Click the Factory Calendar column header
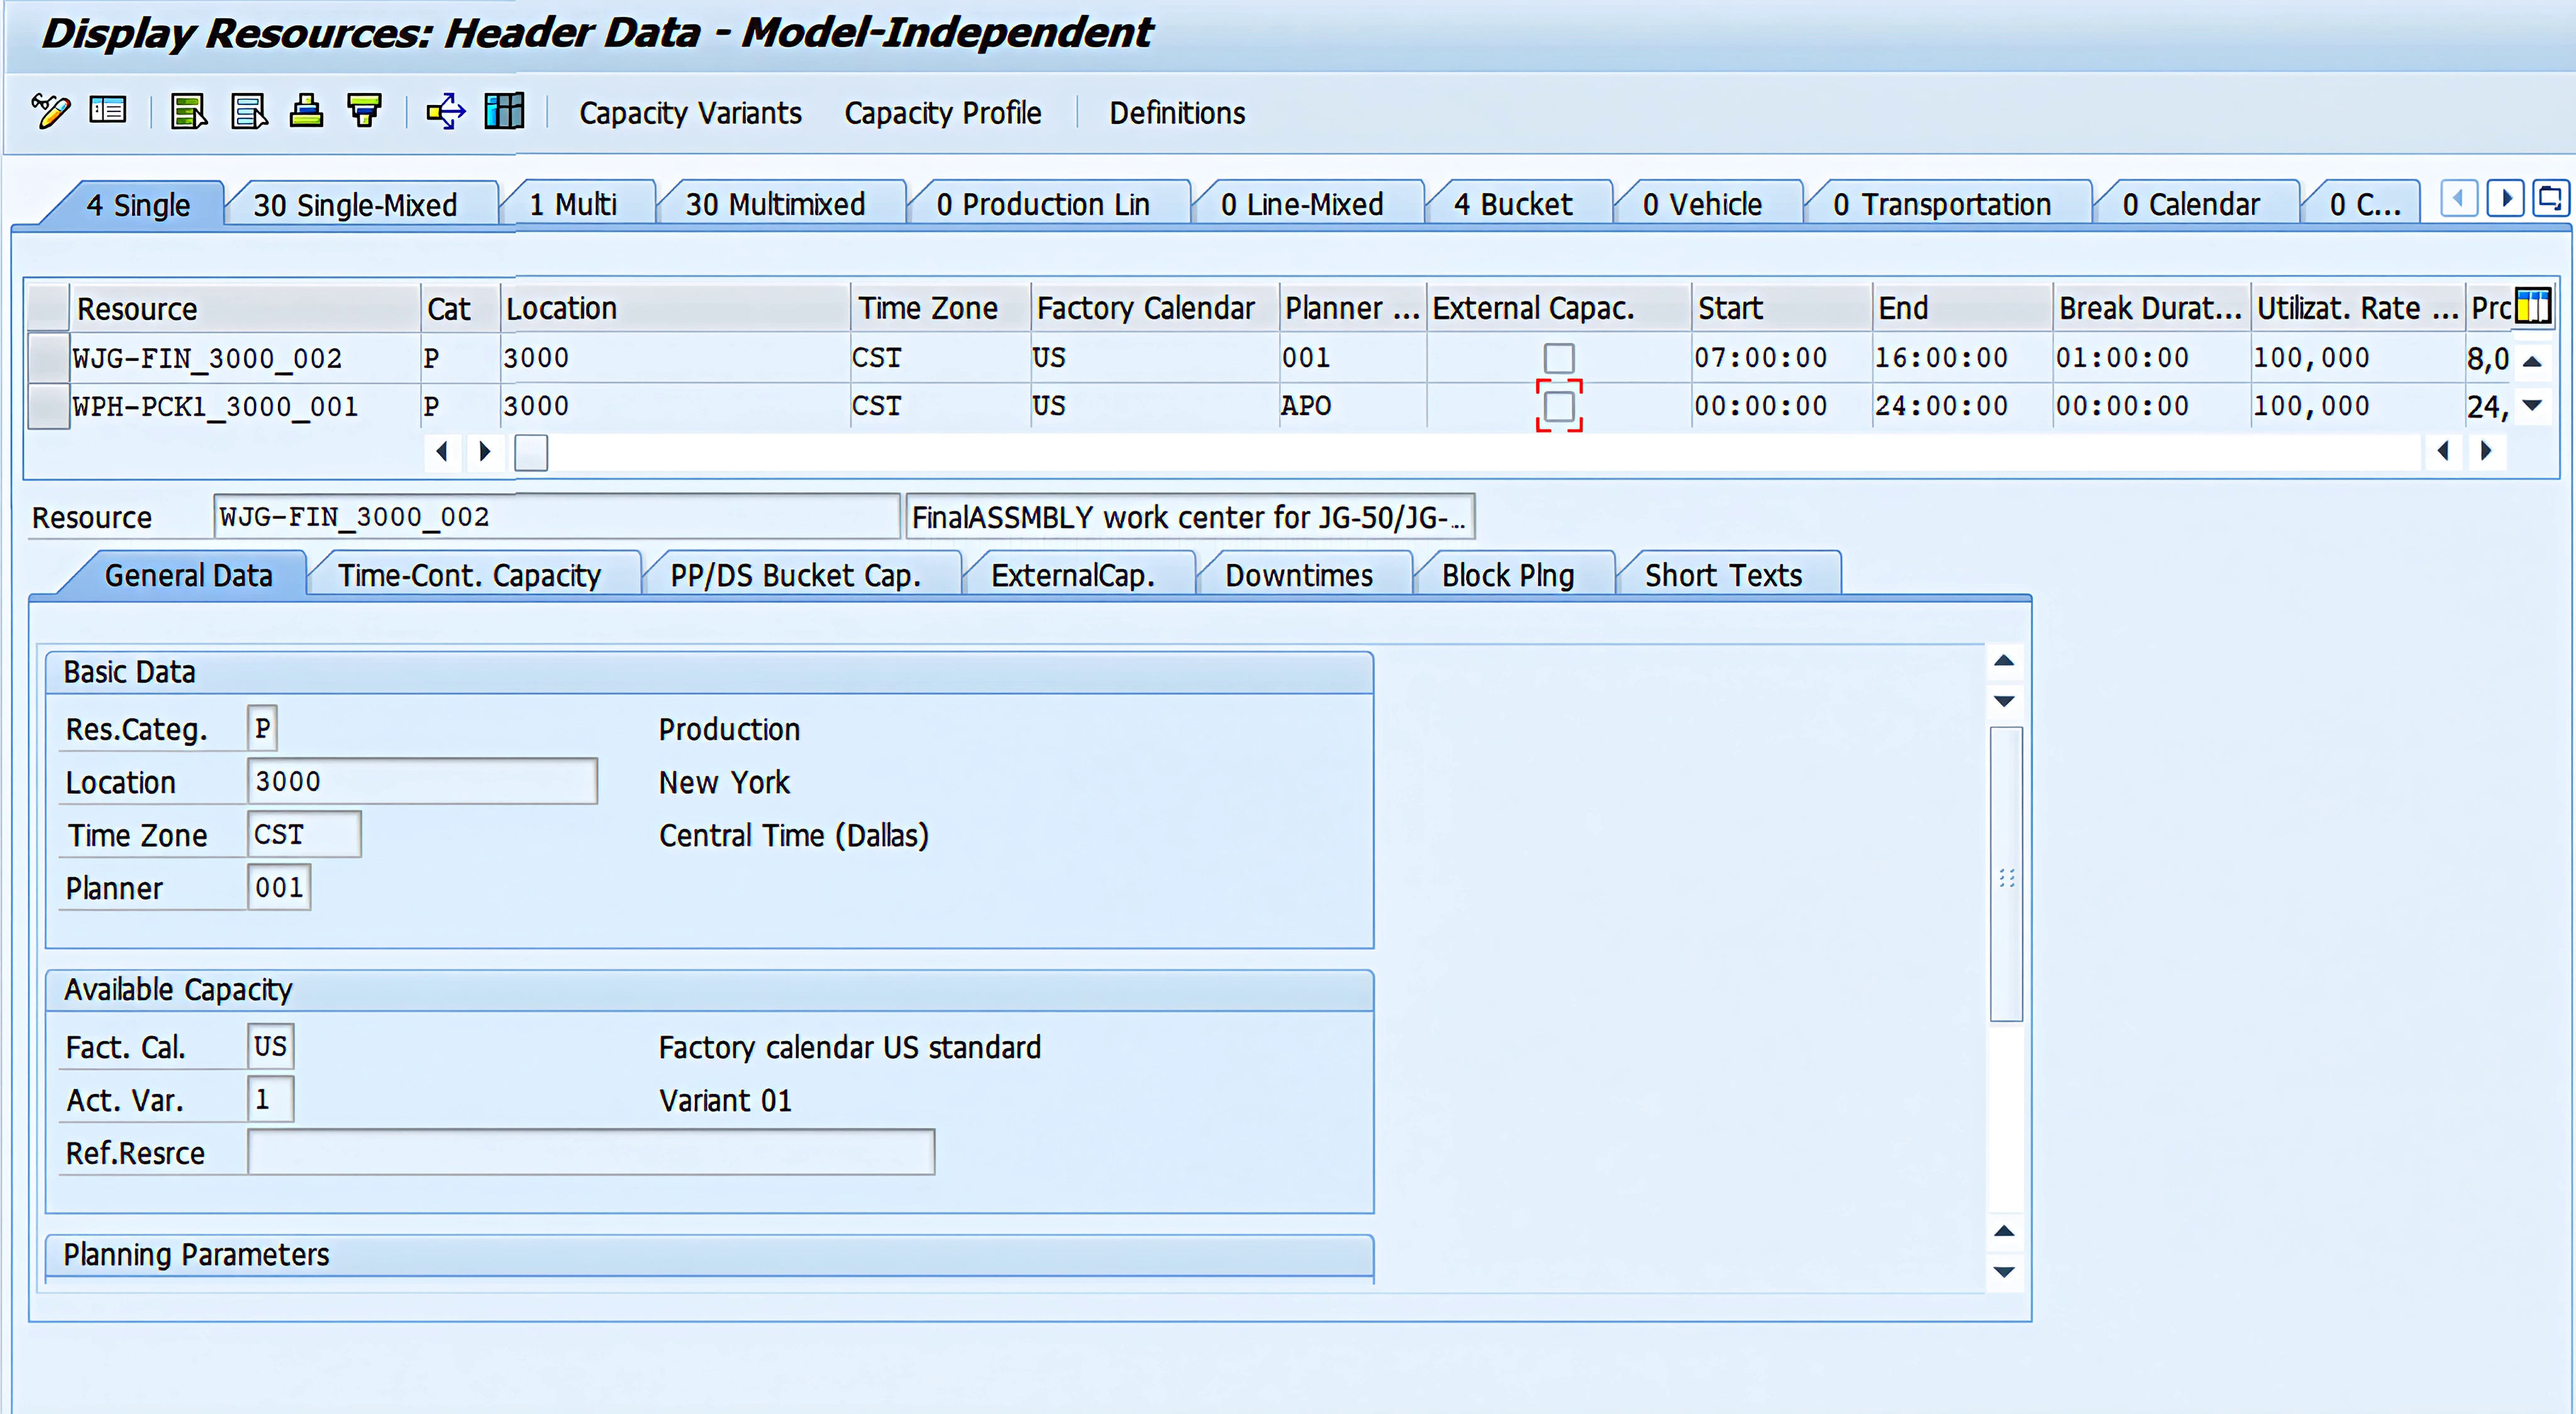Image resolution: width=2576 pixels, height=1414 pixels. click(x=1154, y=308)
